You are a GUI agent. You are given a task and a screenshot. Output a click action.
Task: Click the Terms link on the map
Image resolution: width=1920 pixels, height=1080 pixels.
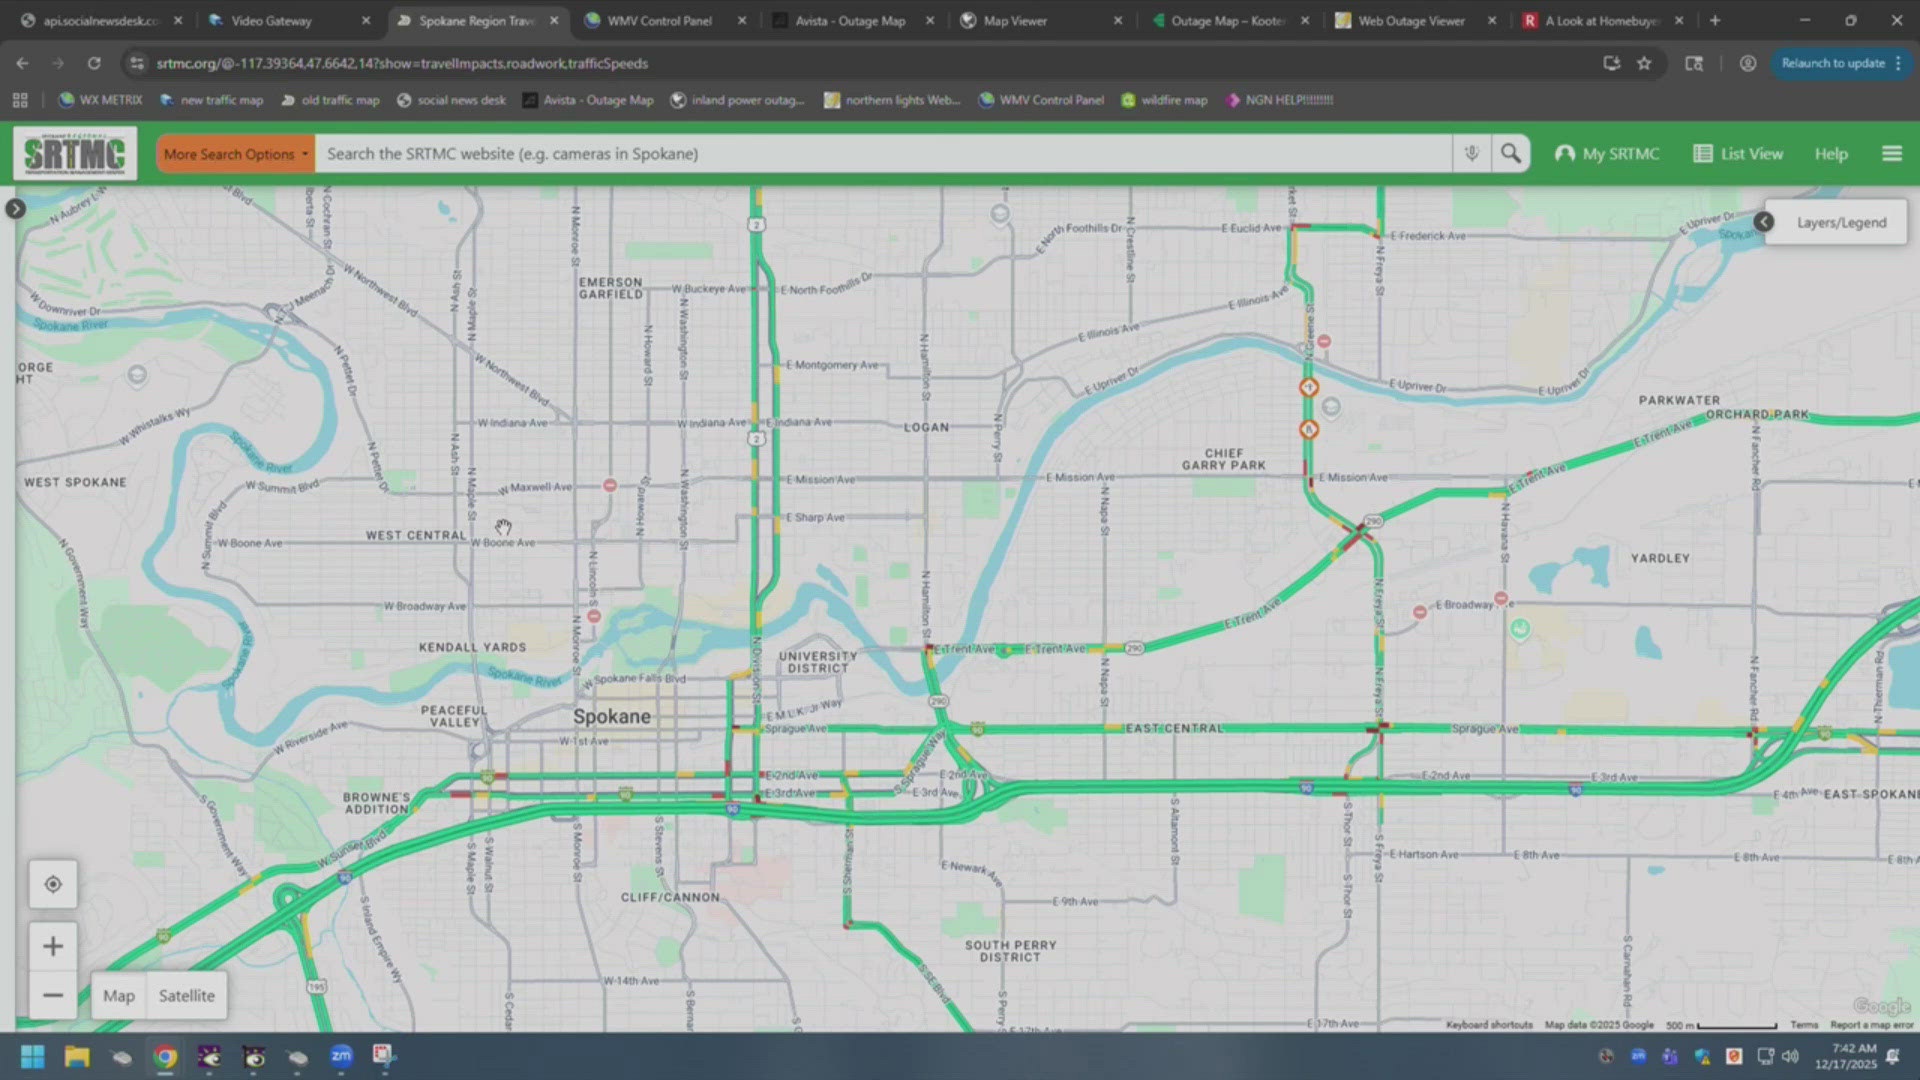(x=1804, y=1025)
